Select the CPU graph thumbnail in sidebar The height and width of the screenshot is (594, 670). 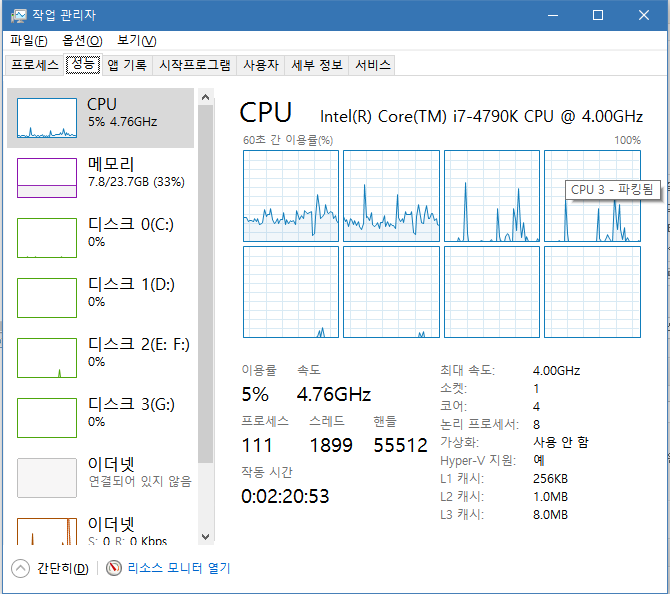click(47, 118)
